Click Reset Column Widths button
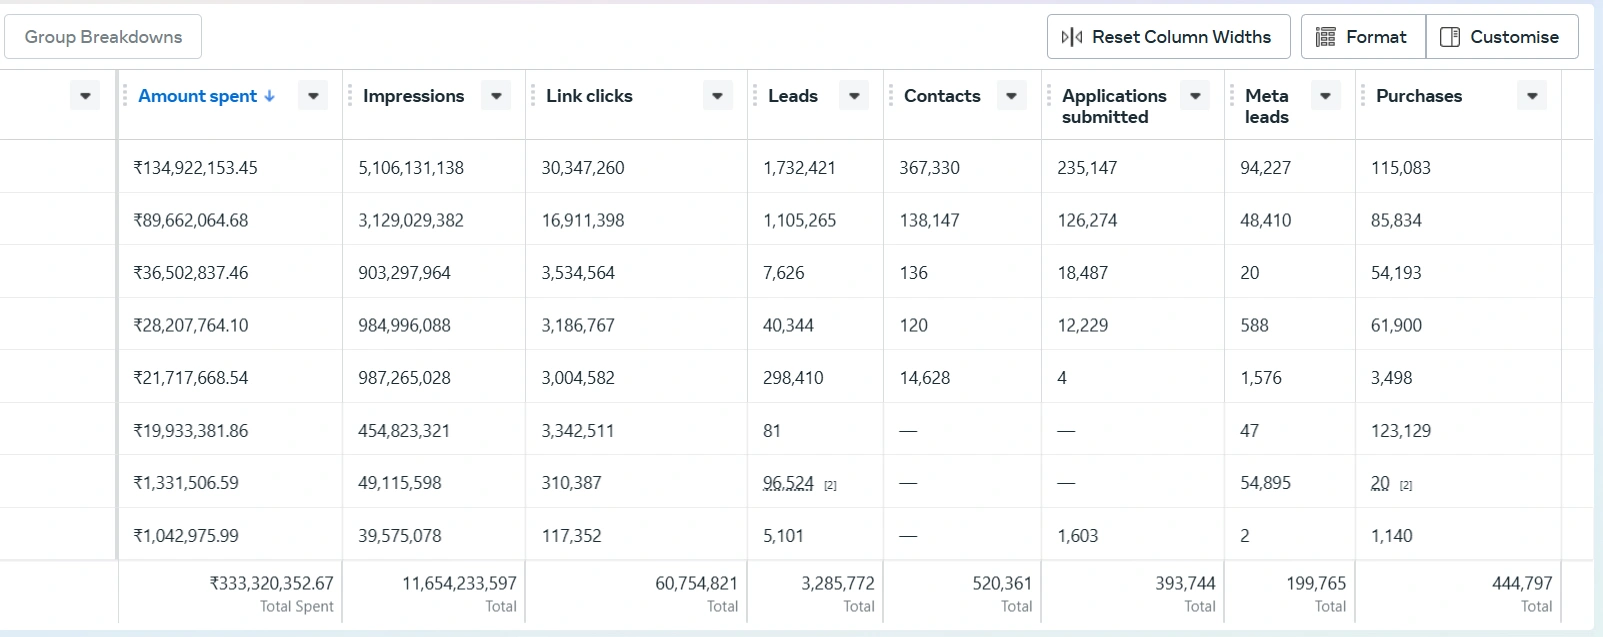Screen dimensions: 1603x637 [x=1168, y=37]
